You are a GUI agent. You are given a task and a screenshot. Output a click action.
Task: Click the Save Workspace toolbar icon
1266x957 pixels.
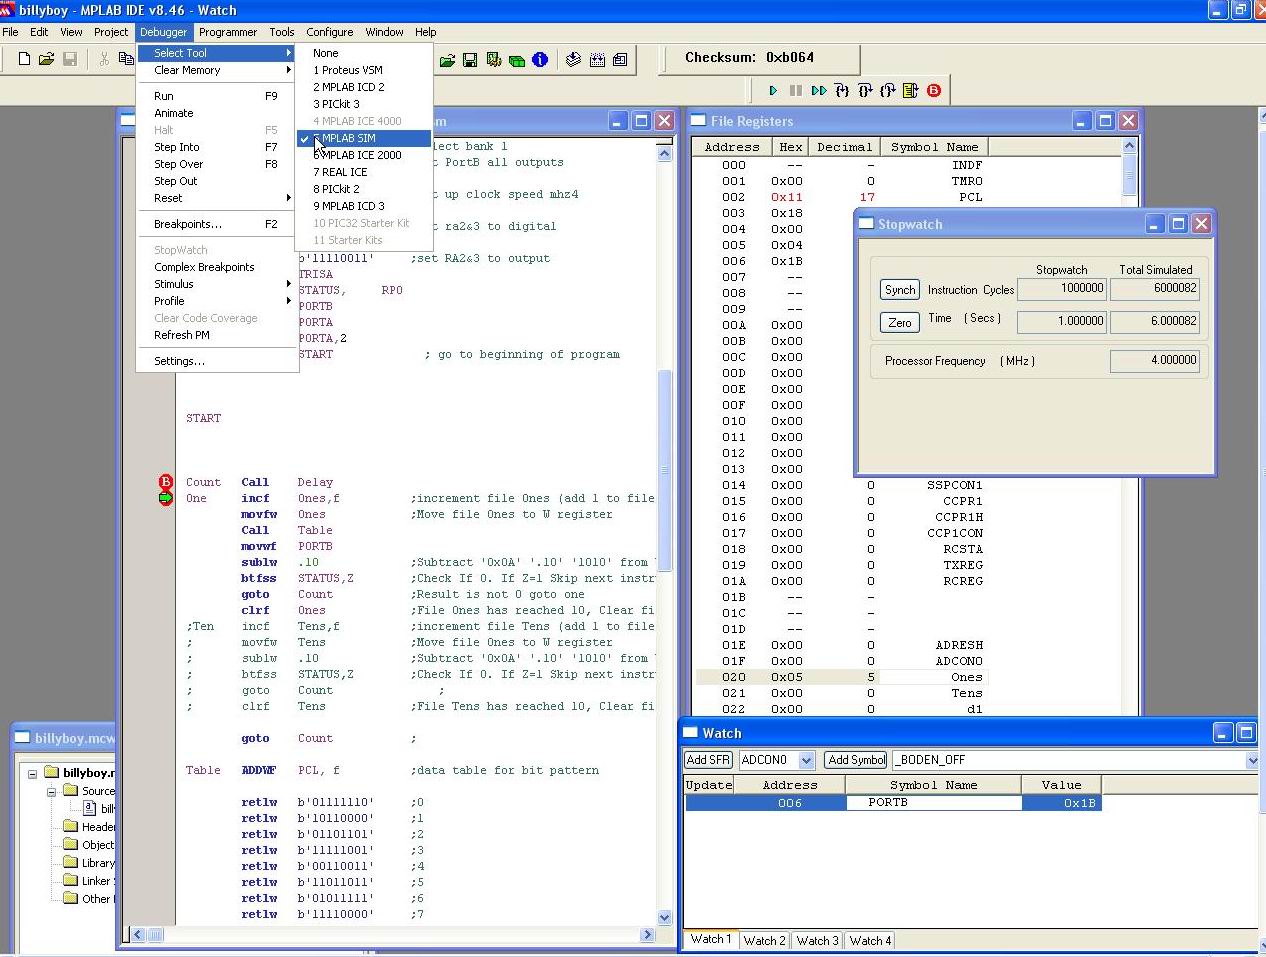coord(470,60)
